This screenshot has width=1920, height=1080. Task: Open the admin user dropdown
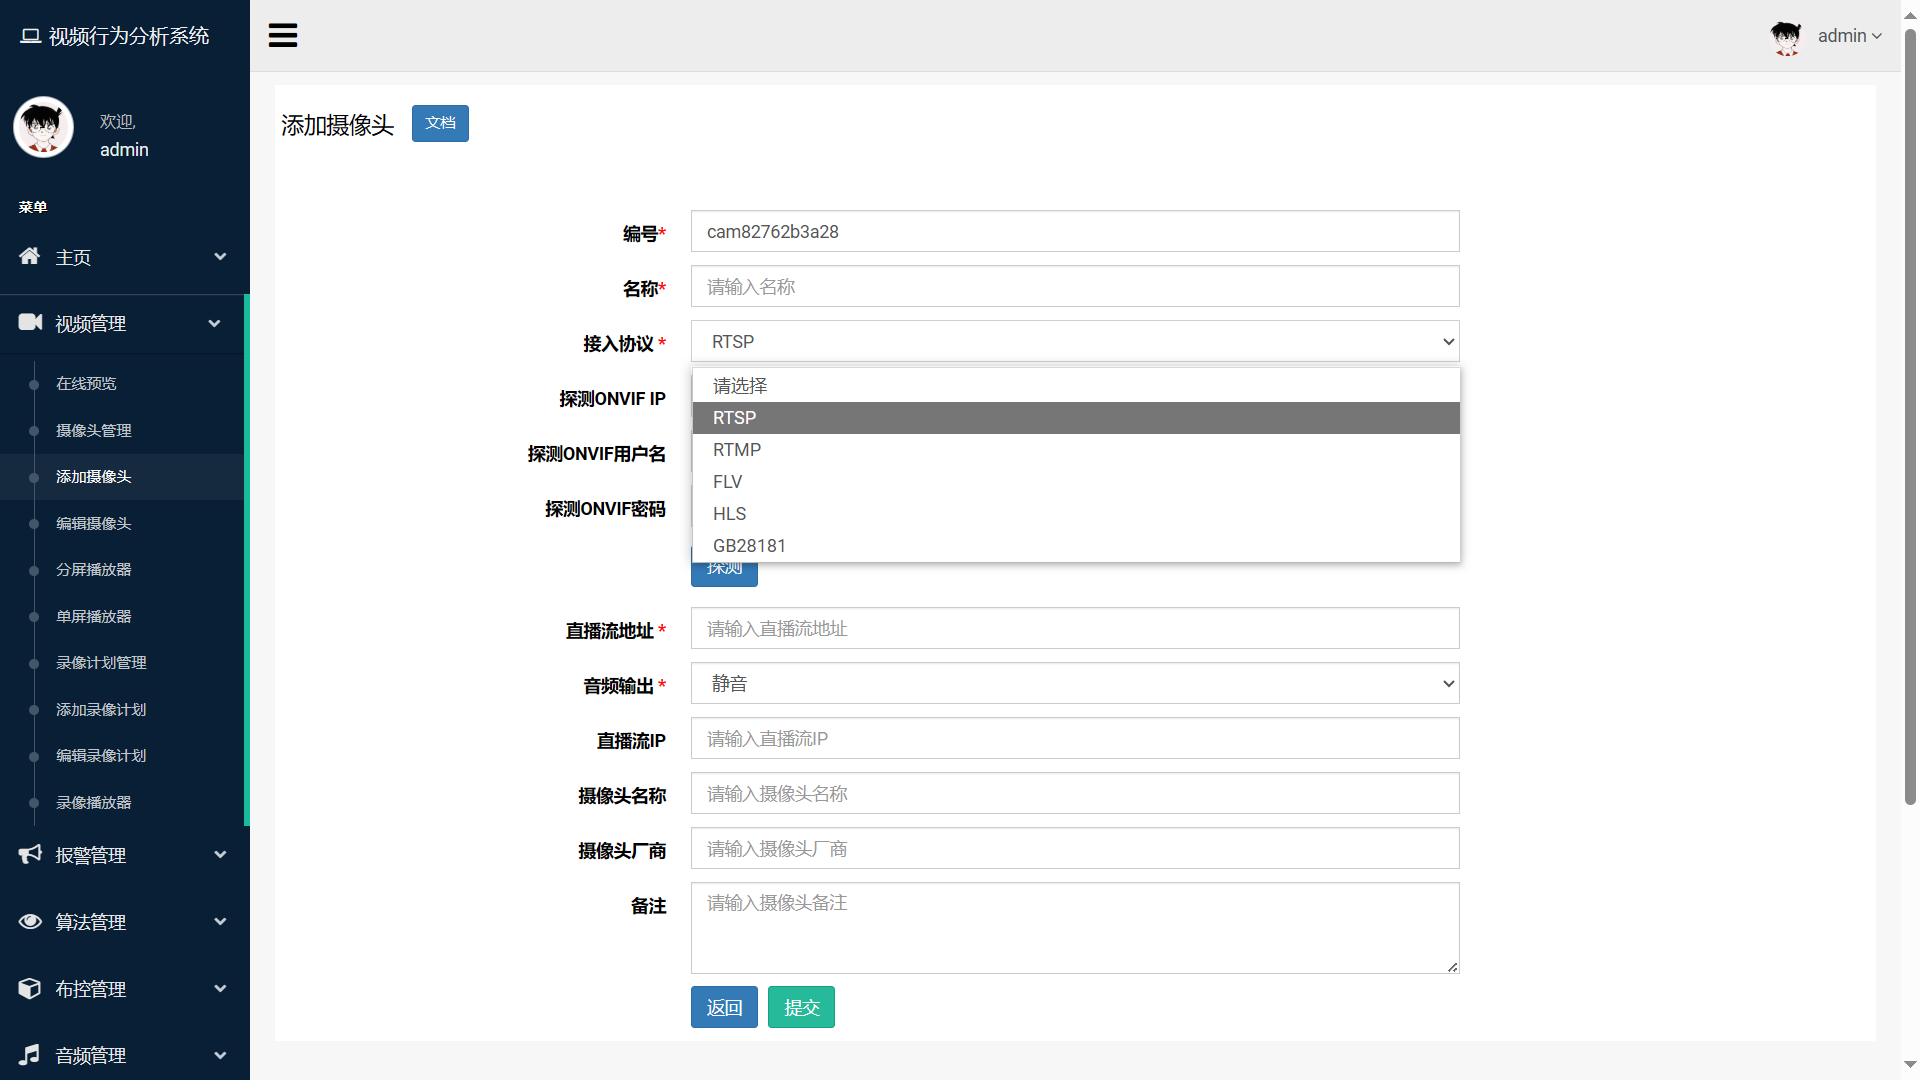click(x=1849, y=36)
